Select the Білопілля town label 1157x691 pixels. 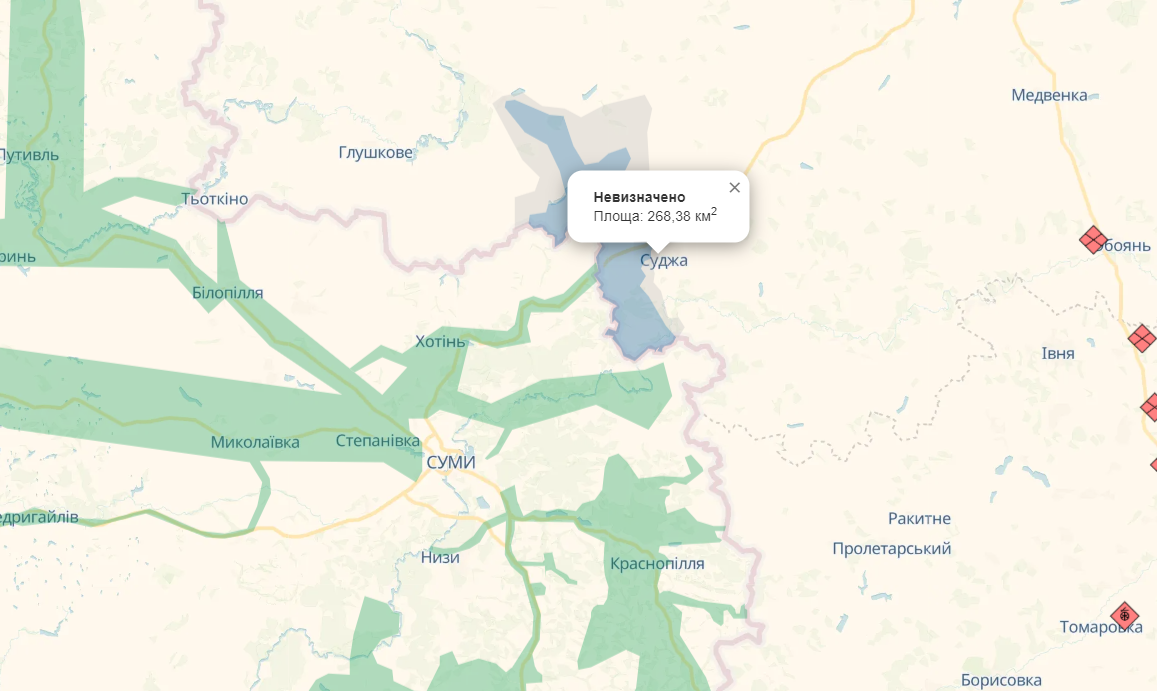pyautogui.click(x=227, y=293)
